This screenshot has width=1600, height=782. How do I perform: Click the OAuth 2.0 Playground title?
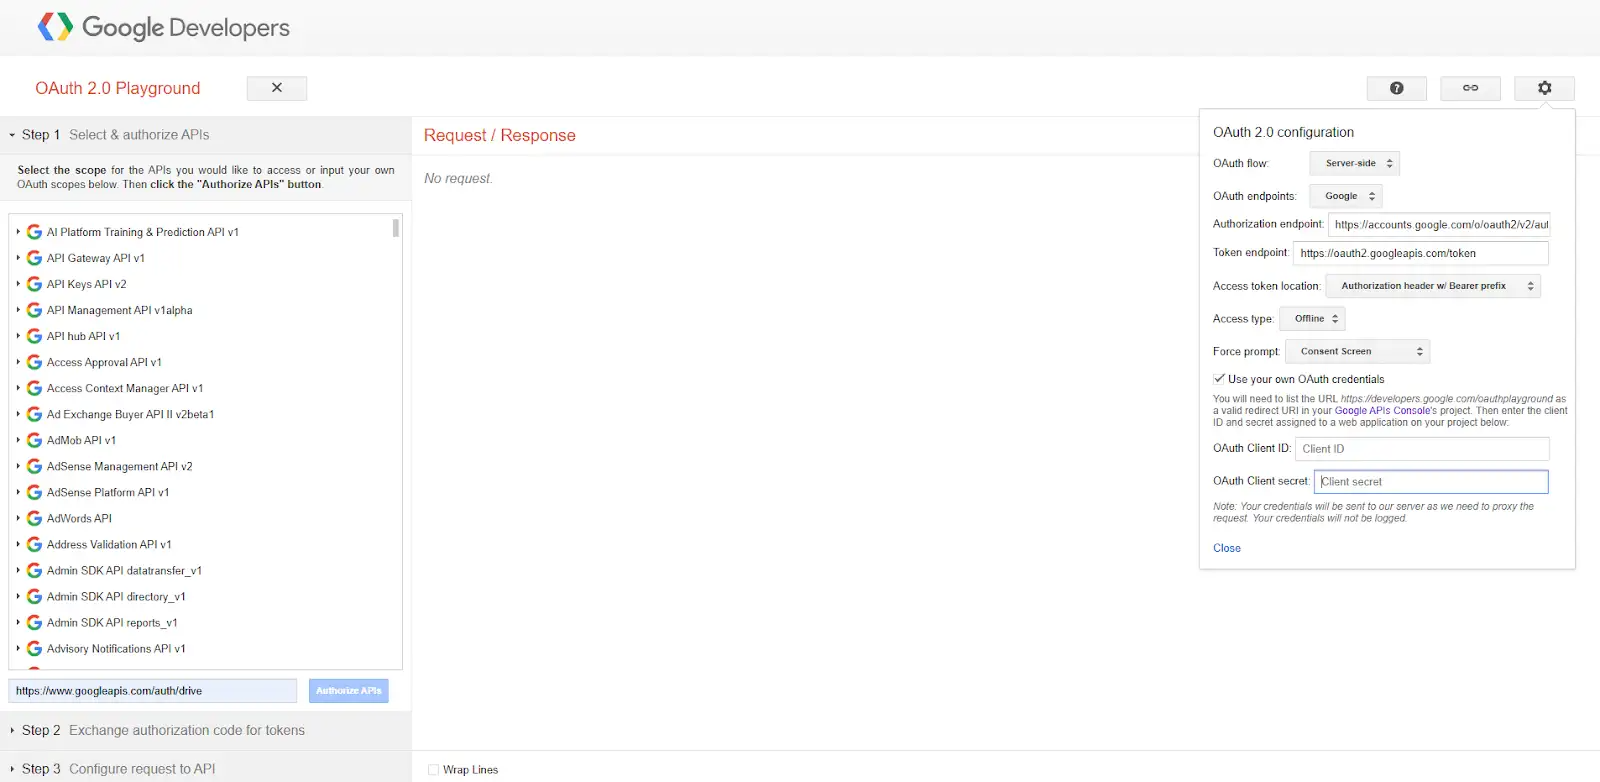click(118, 88)
